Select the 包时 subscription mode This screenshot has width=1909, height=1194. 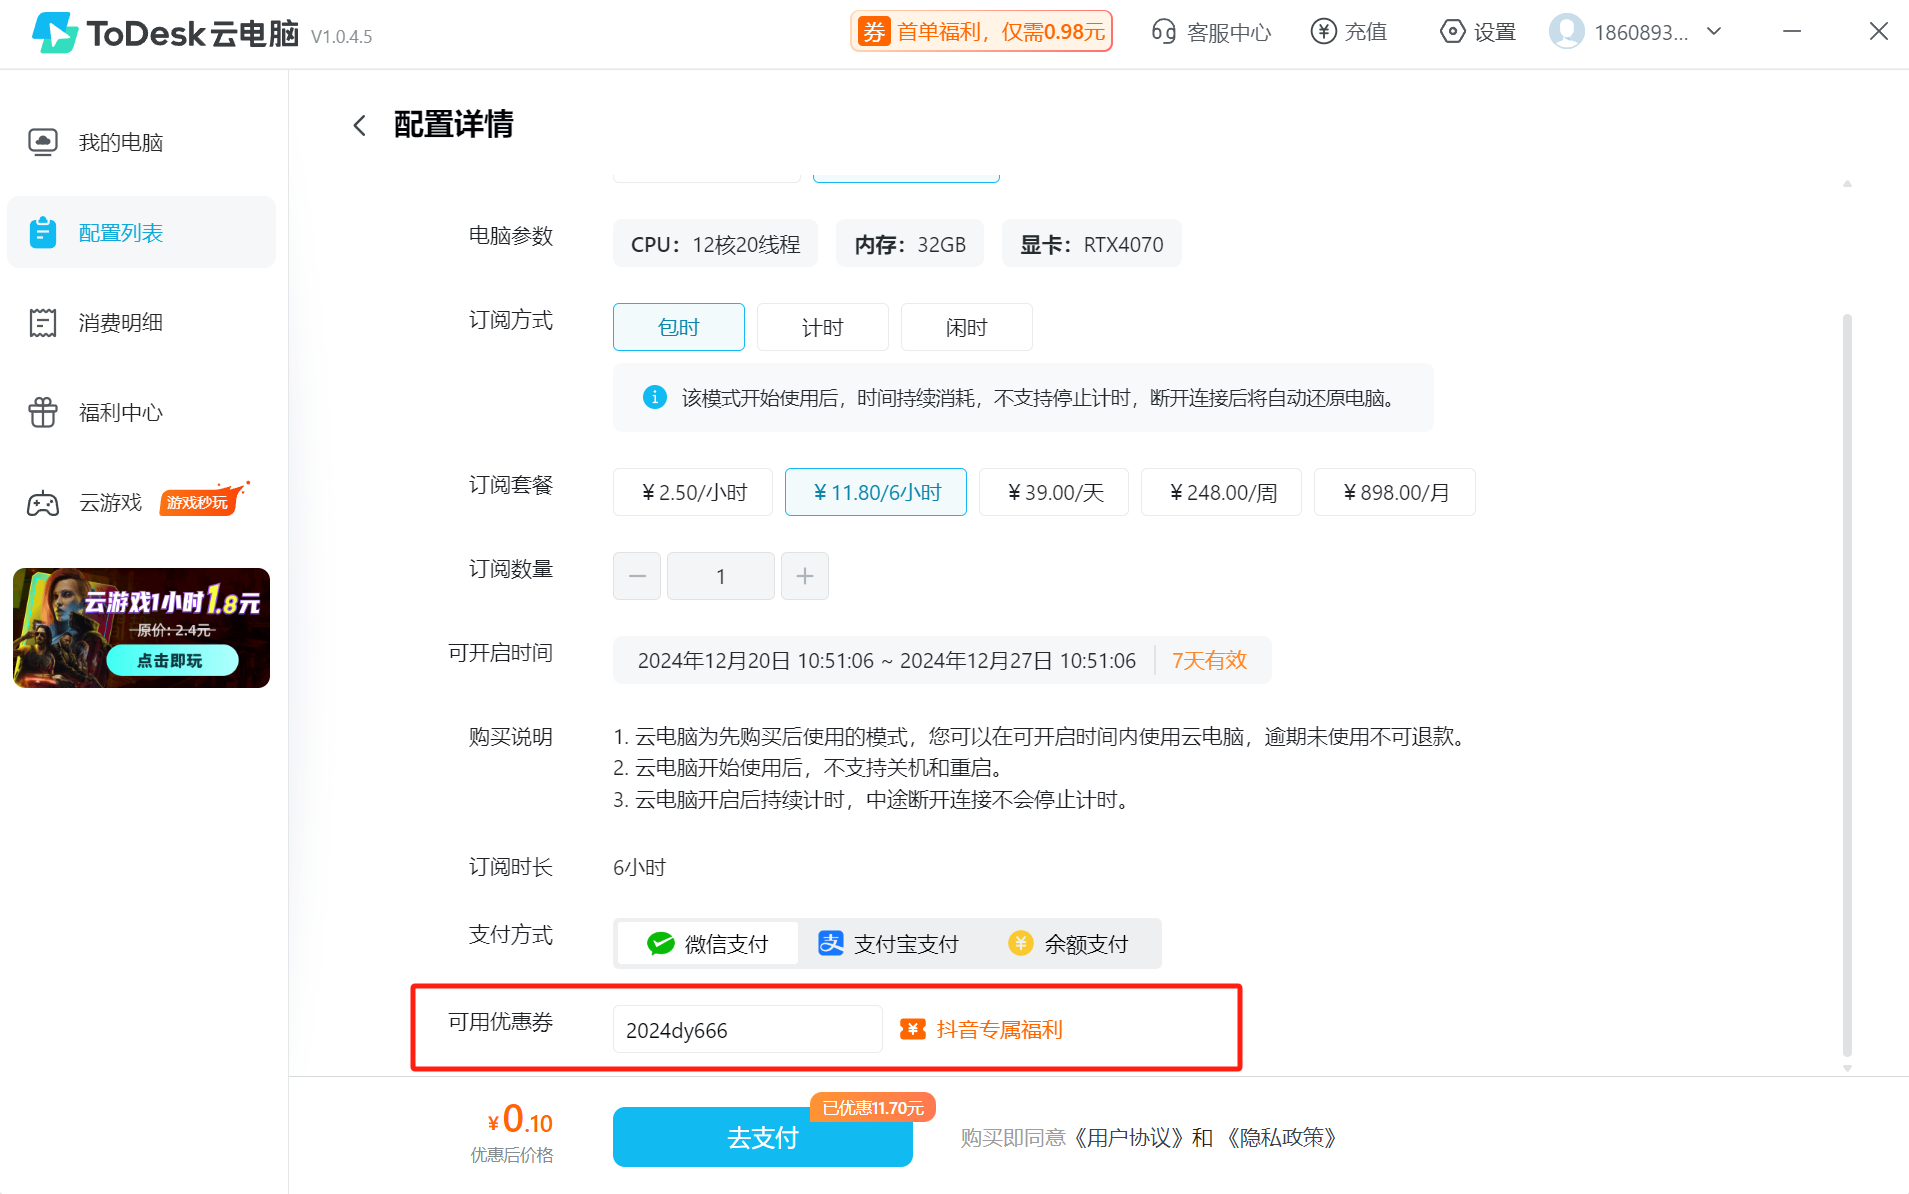(x=679, y=327)
